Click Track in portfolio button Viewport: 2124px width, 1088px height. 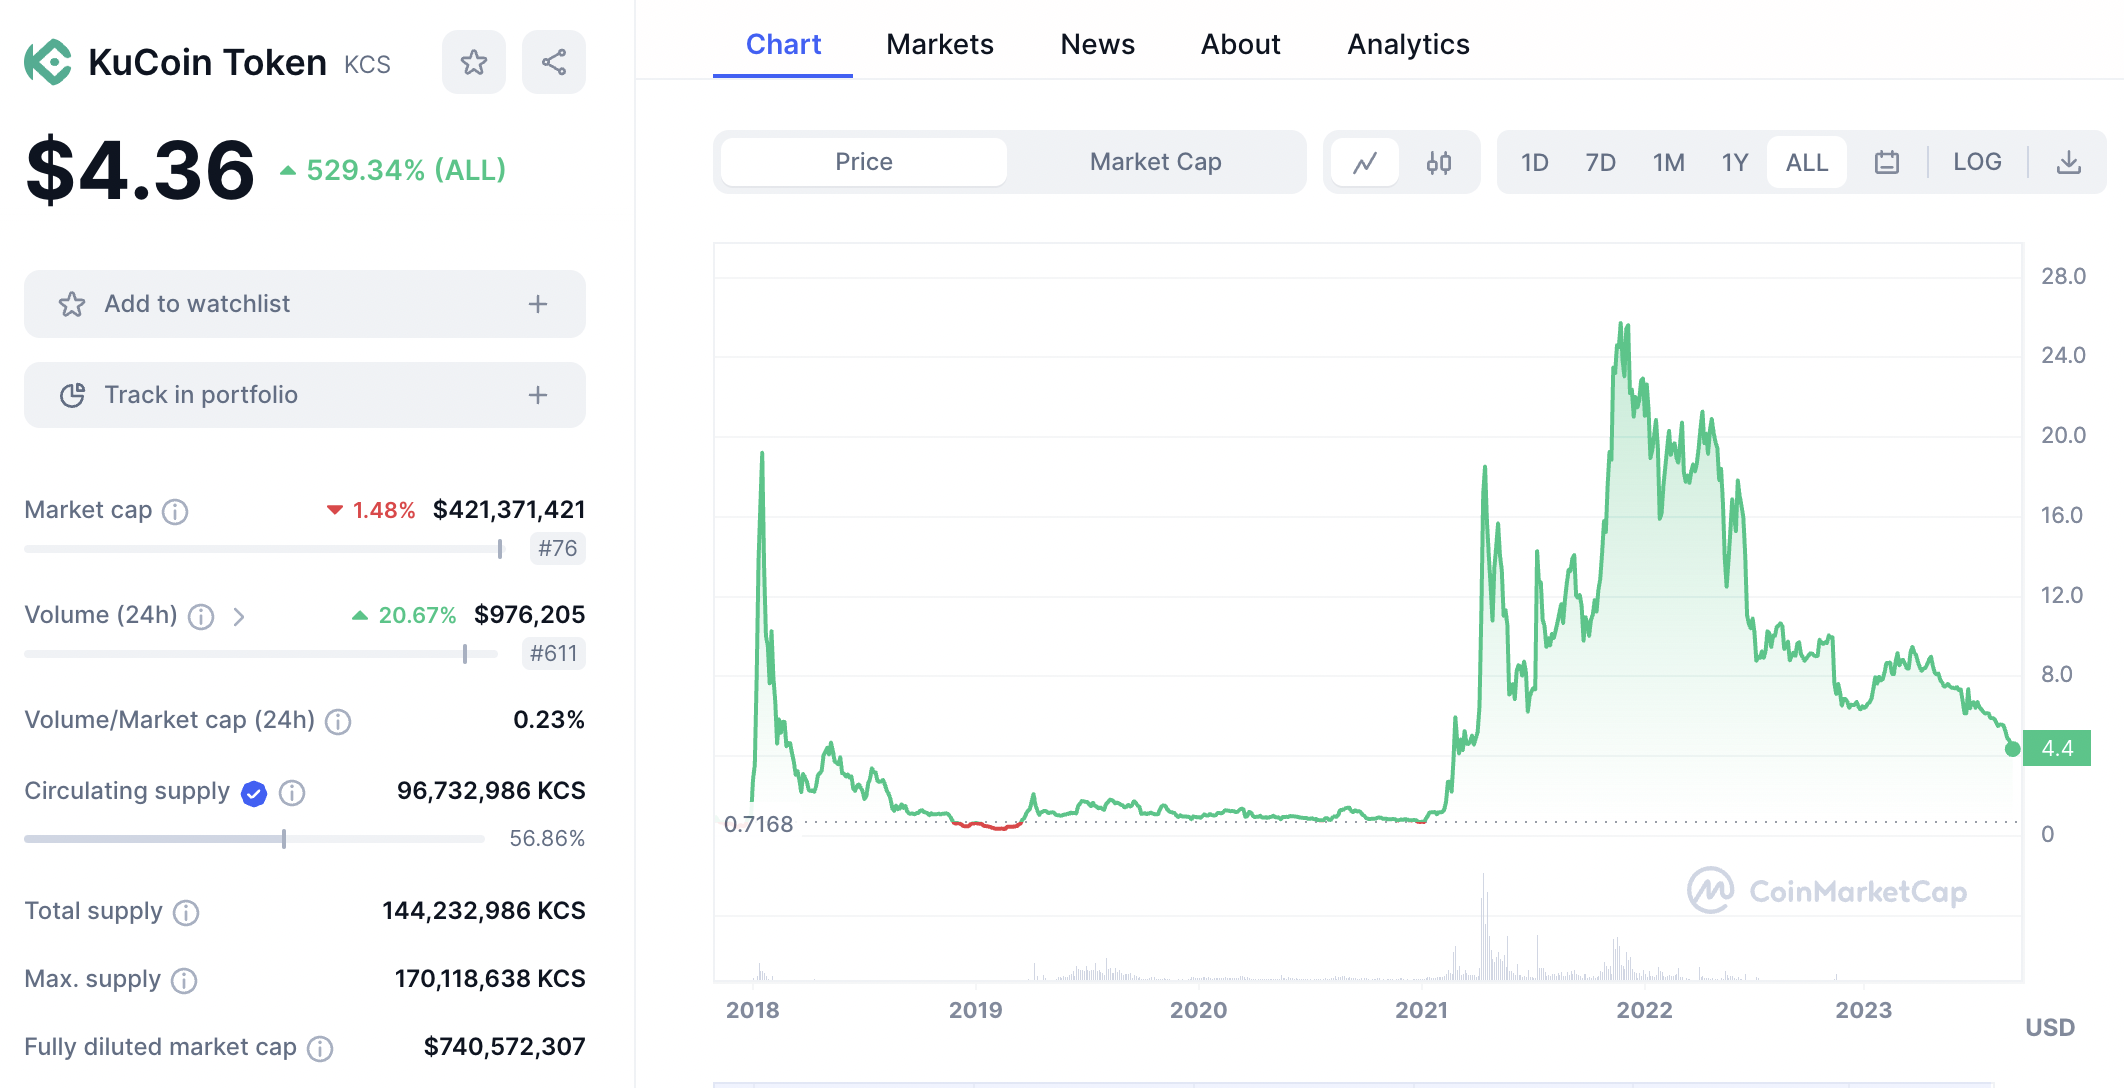coord(305,395)
